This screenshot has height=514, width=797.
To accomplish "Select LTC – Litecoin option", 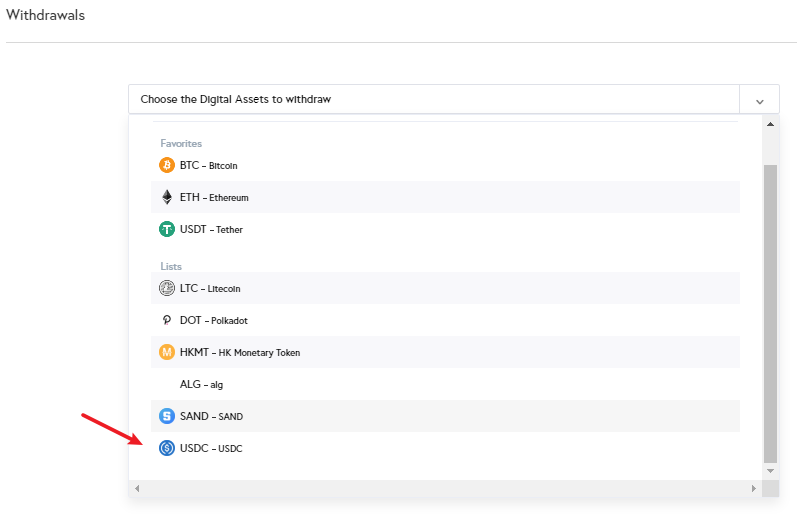I will tap(445, 288).
